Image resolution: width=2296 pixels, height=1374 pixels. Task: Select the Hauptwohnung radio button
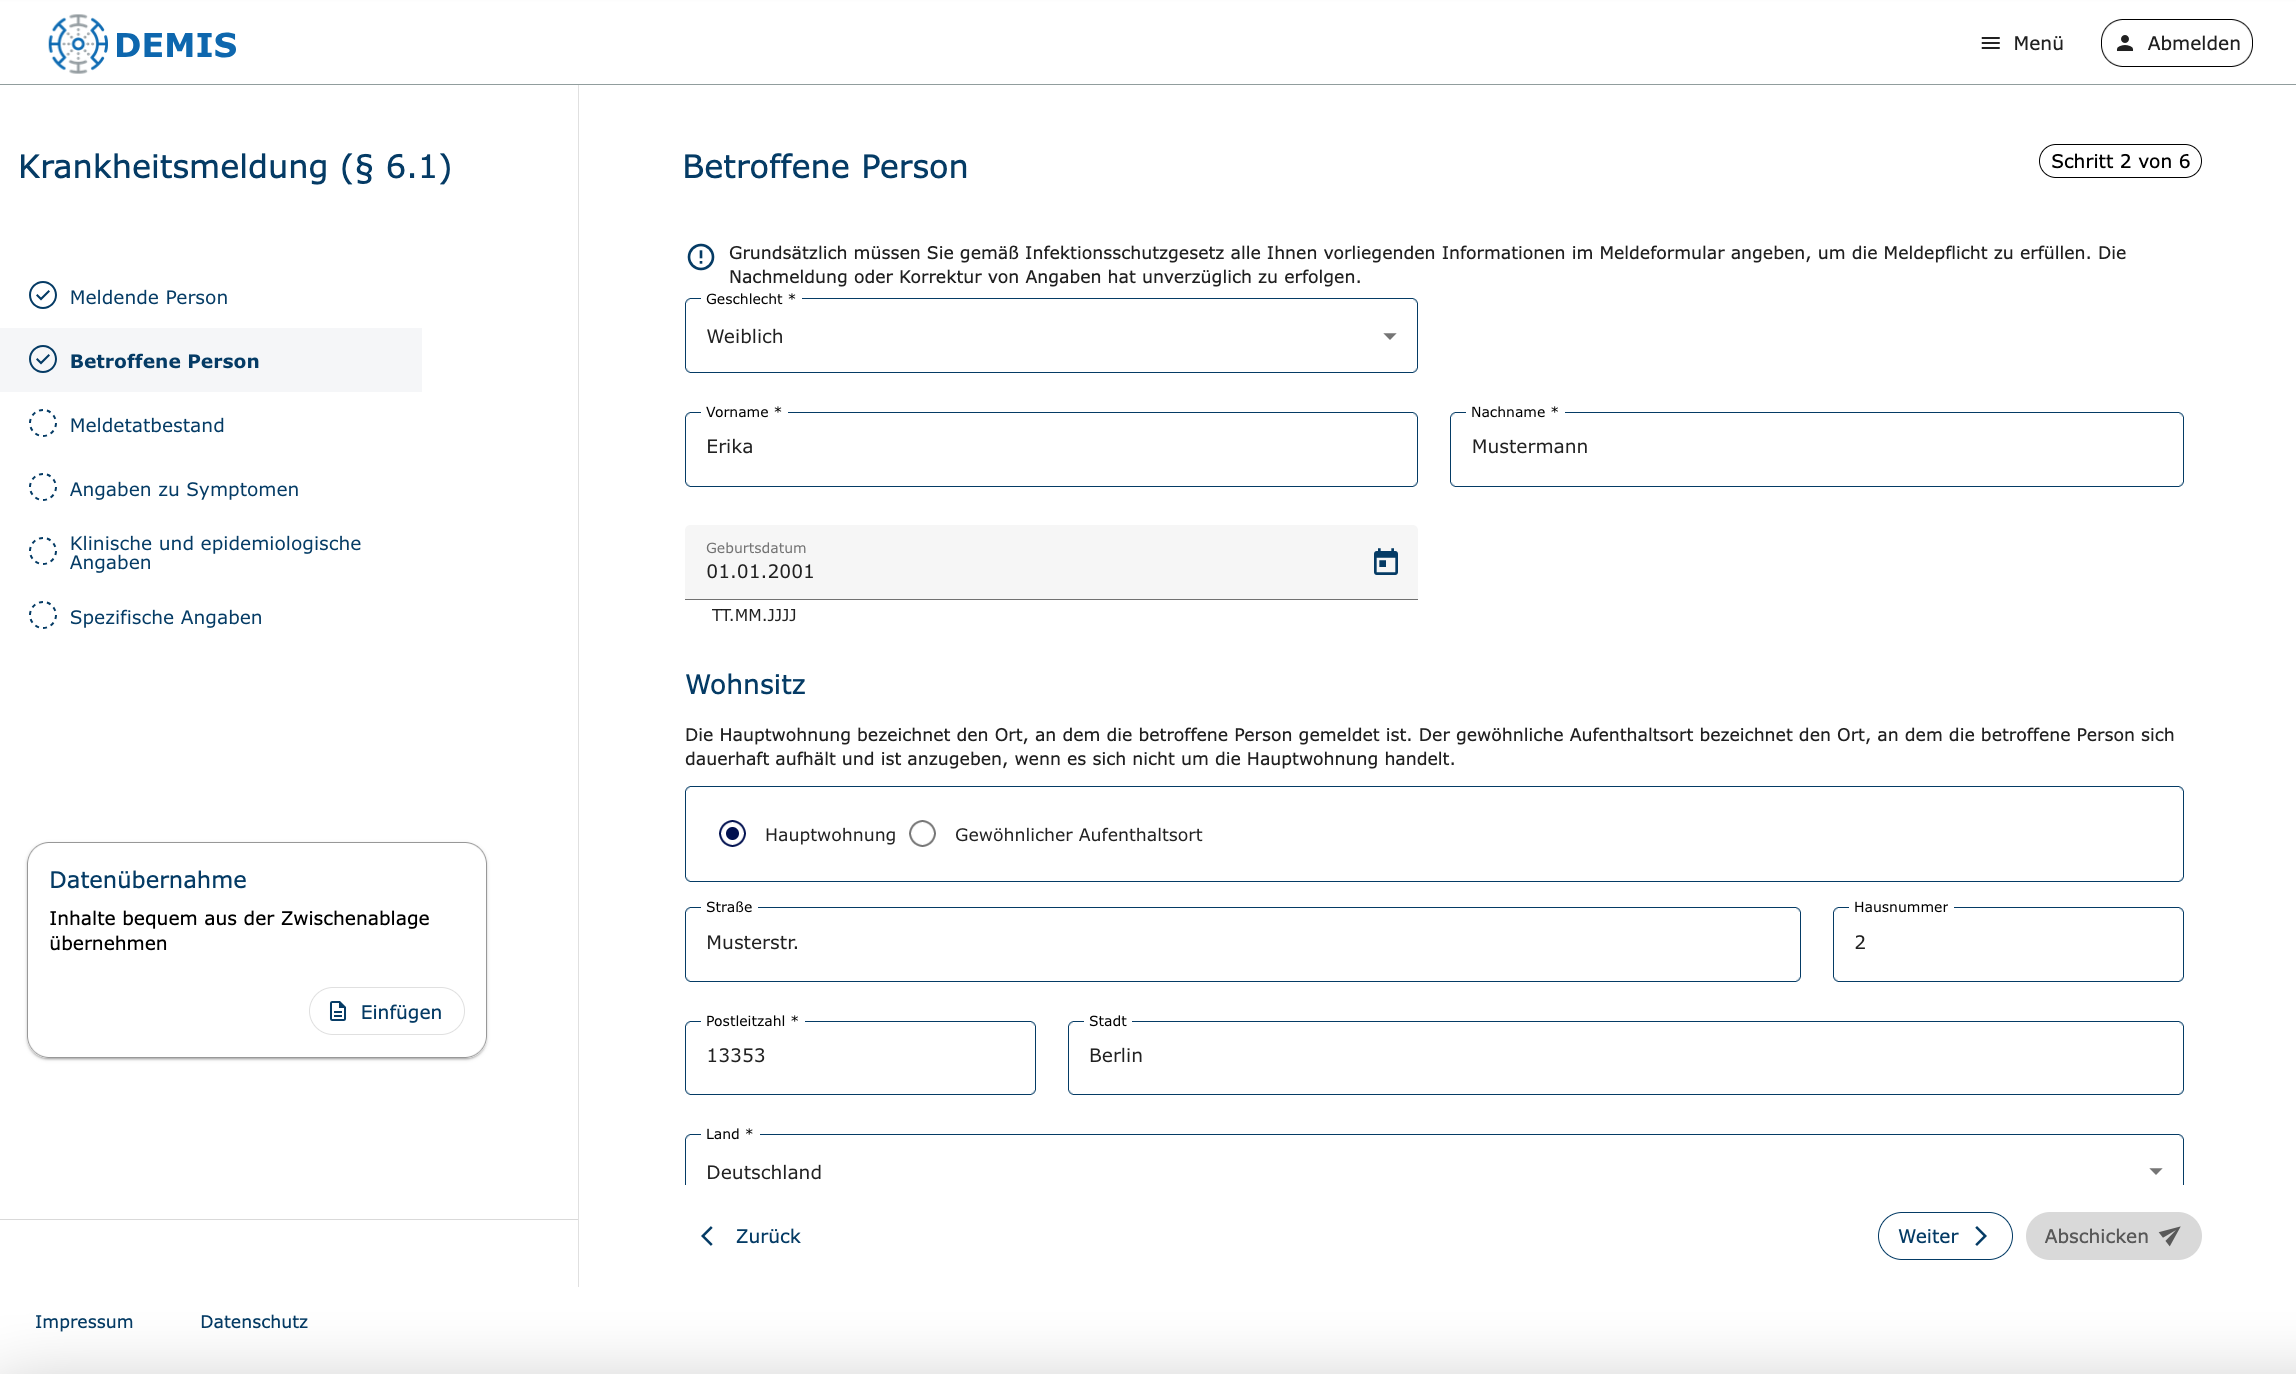[x=732, y=834]
